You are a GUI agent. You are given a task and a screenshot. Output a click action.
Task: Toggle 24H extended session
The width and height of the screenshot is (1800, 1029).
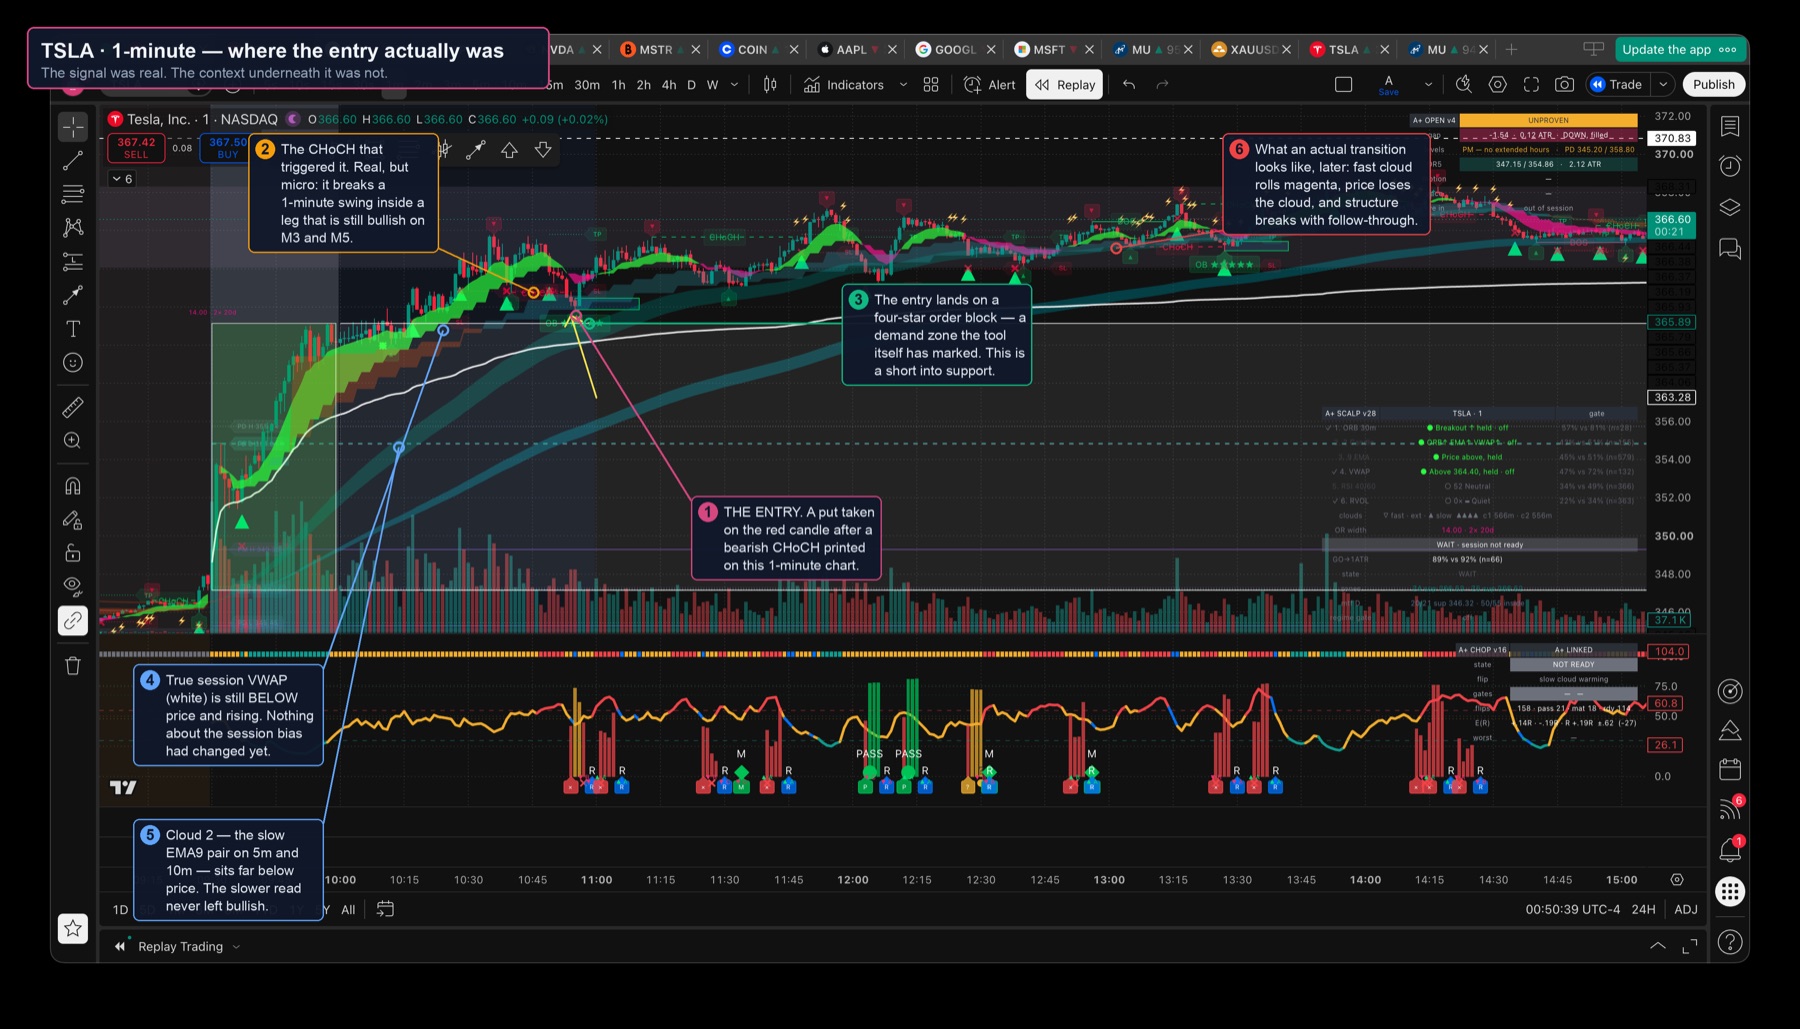(x=1643, y=910)
